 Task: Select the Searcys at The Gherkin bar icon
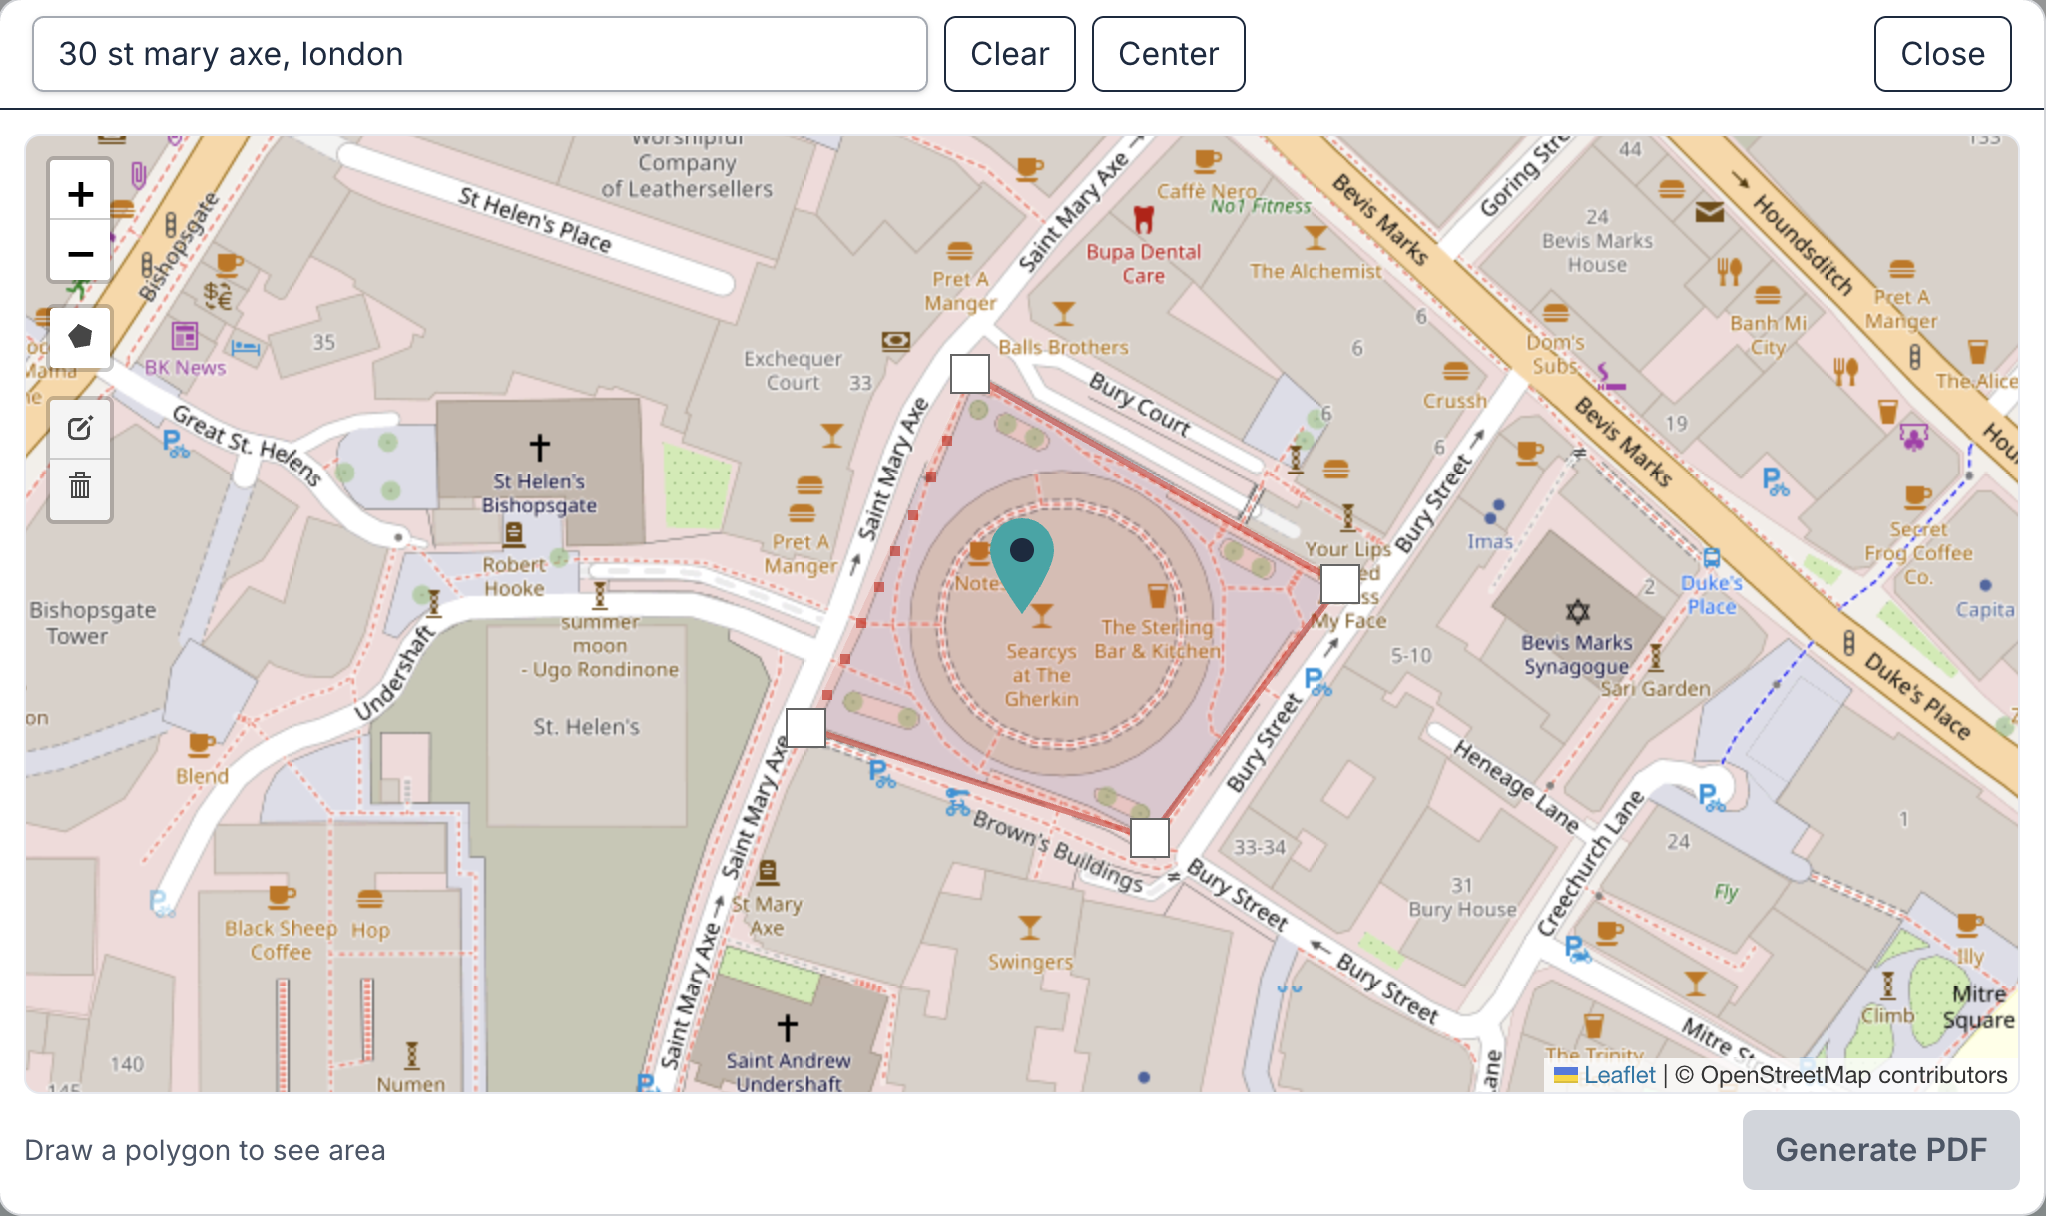(x=1040, y=616)
